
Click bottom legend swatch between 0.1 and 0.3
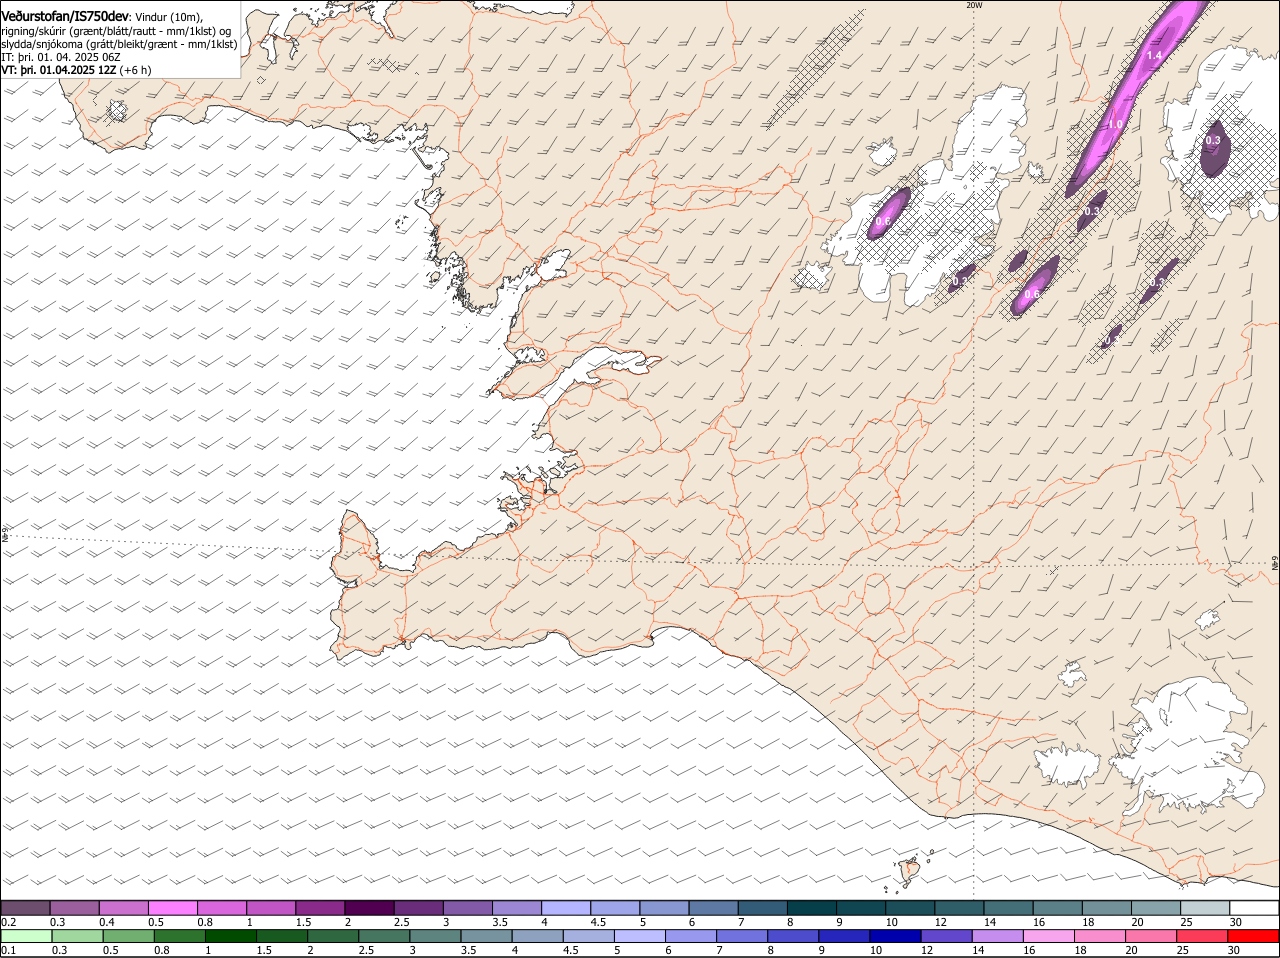(26, 936)
